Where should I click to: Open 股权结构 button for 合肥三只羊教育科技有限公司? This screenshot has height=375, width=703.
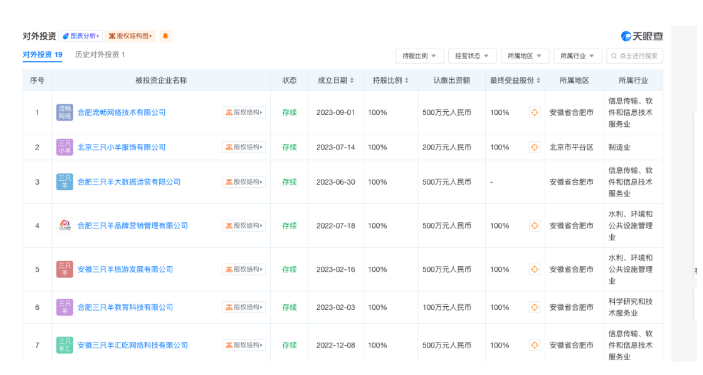pyautogui.click(x=244, y=307)
